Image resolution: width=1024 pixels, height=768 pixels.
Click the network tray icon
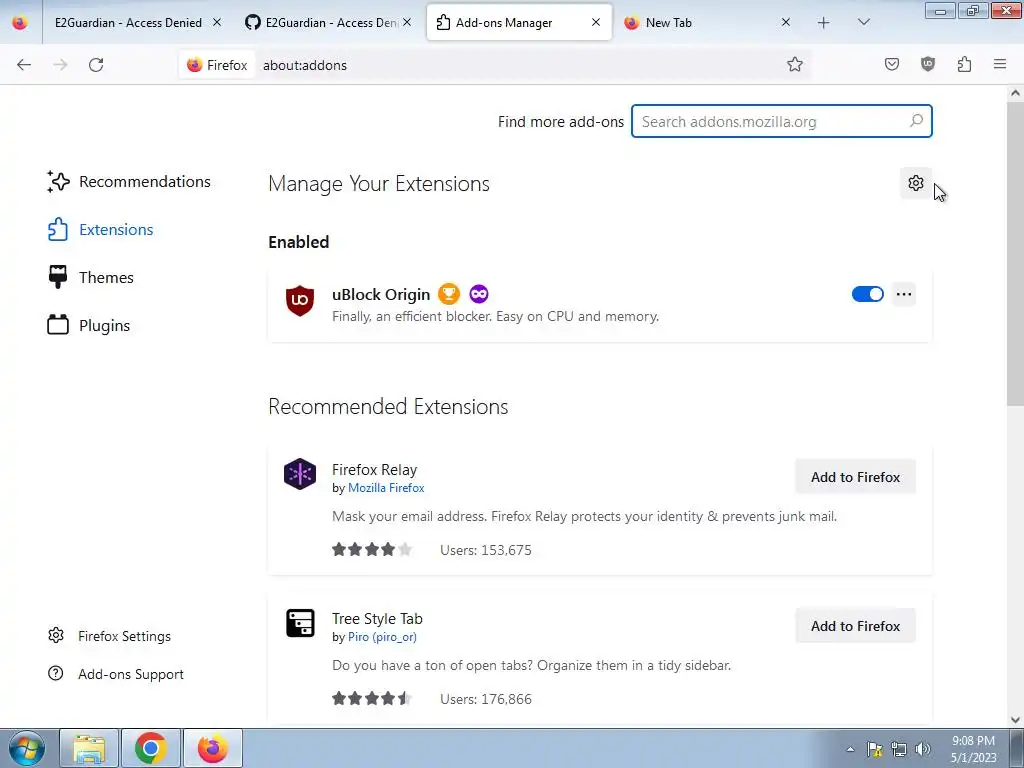[899, 749]
